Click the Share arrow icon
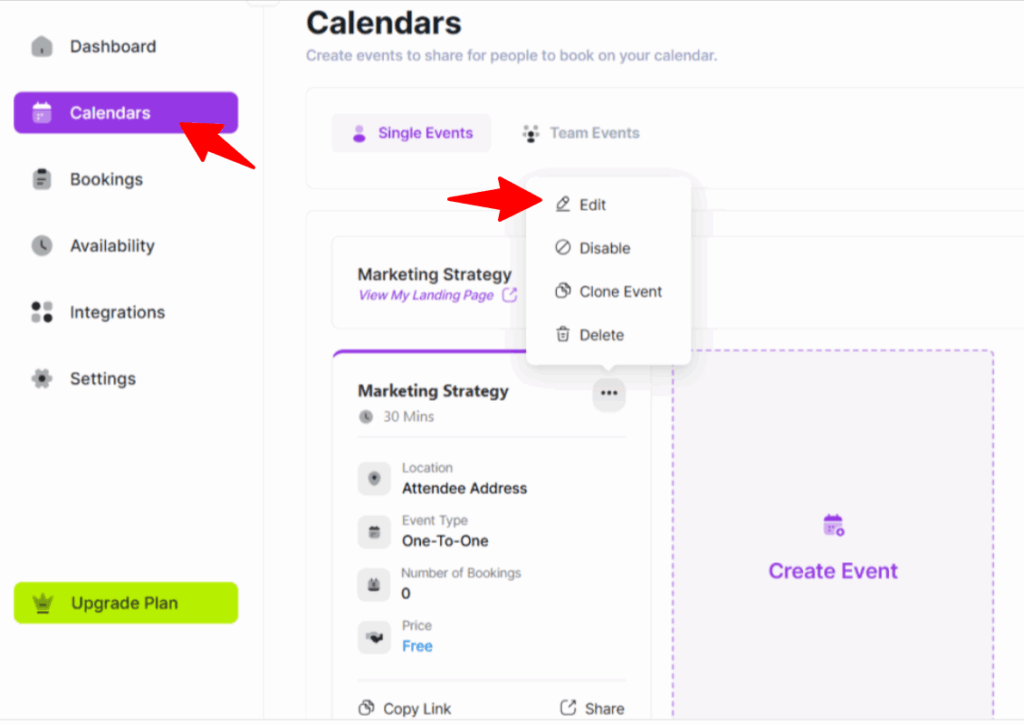The width and height of the screenshot is (1024, 725). [x=568, y=708]
